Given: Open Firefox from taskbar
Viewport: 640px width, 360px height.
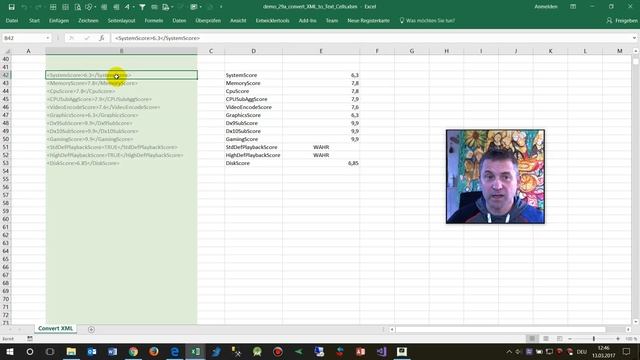Looking at the screenshot, I should (x=154, y=351).
